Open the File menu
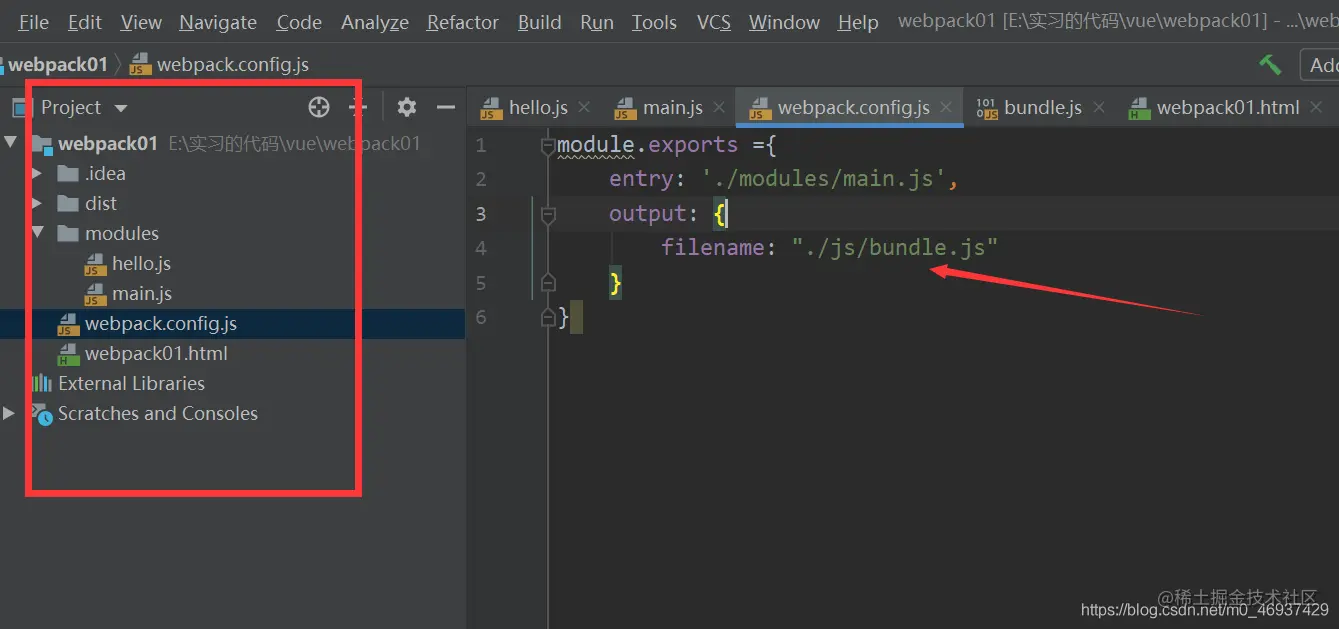The image size is (1339, 629). pos(33,22)
